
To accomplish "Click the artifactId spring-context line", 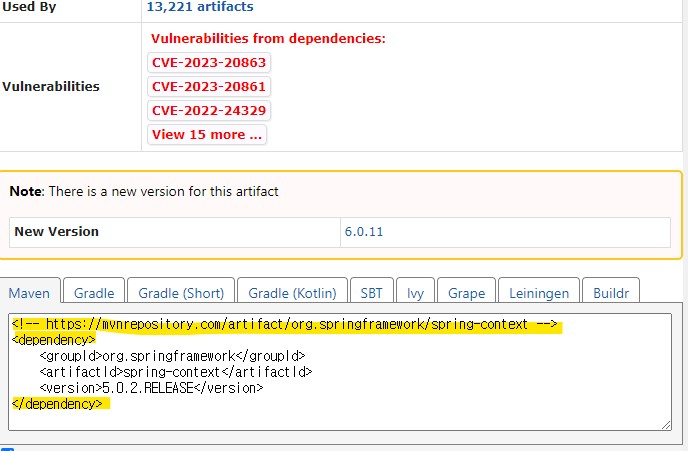I will point(176,372).
